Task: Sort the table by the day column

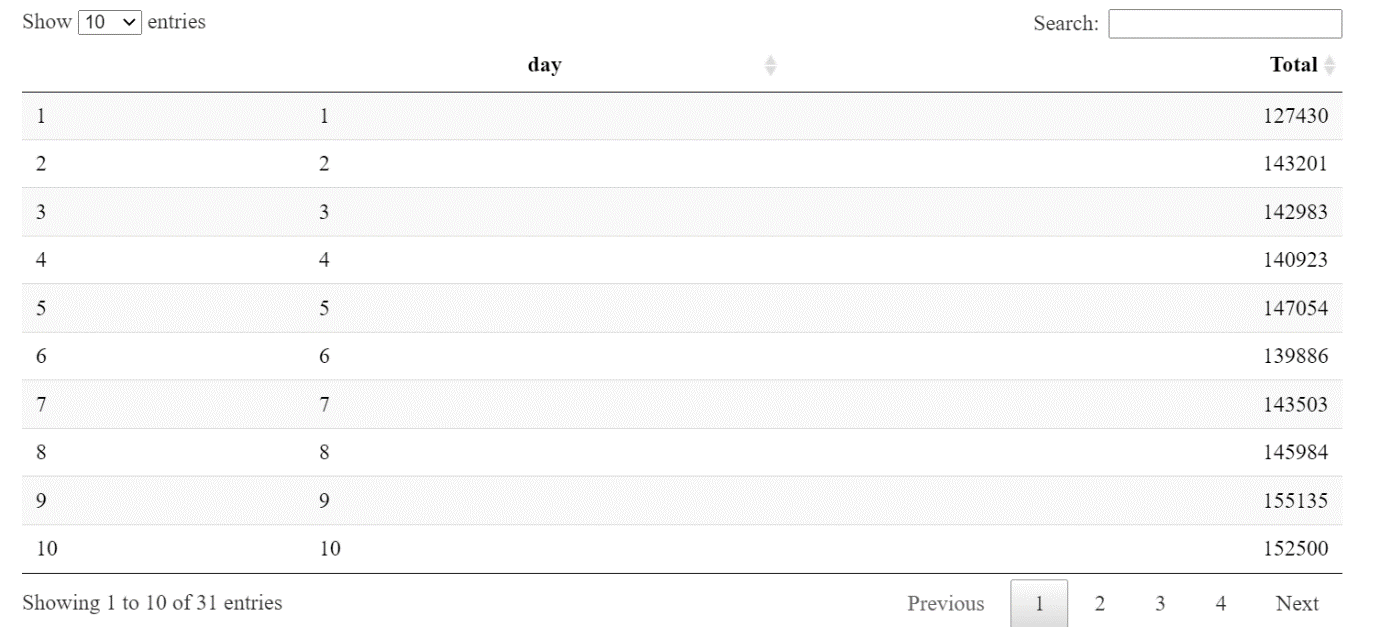Action: pyautogui.click(x=544, y=64)
